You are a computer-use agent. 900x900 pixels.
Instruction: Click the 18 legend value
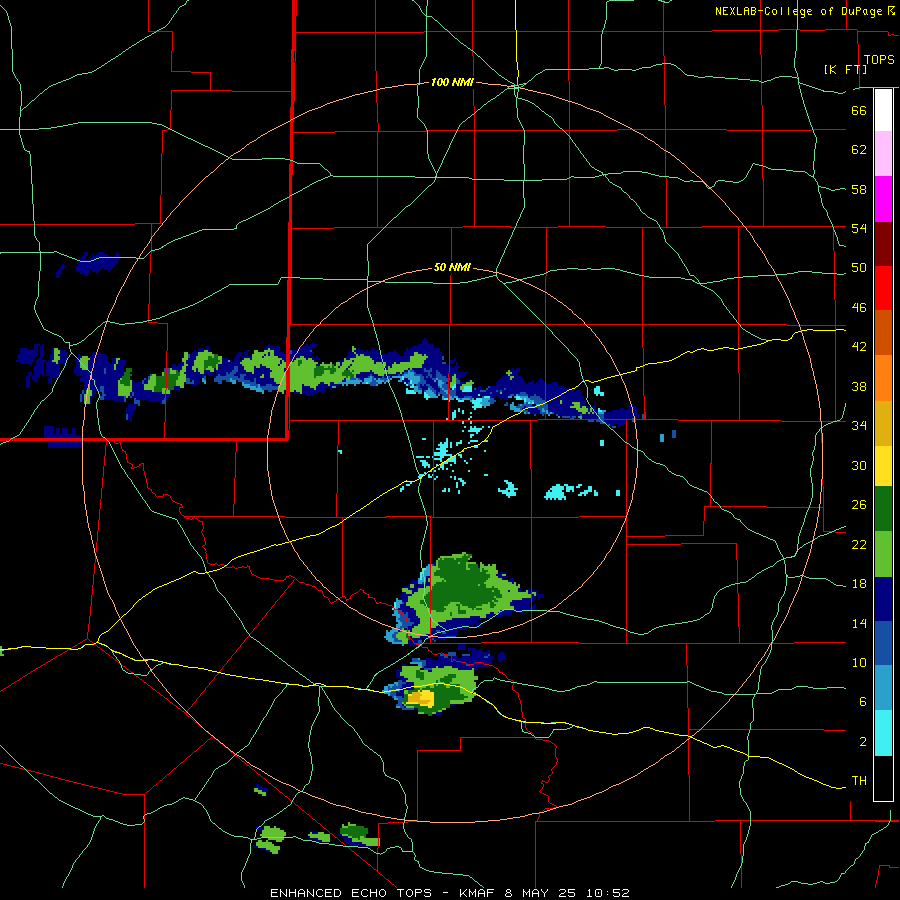[x=859, y=584]
